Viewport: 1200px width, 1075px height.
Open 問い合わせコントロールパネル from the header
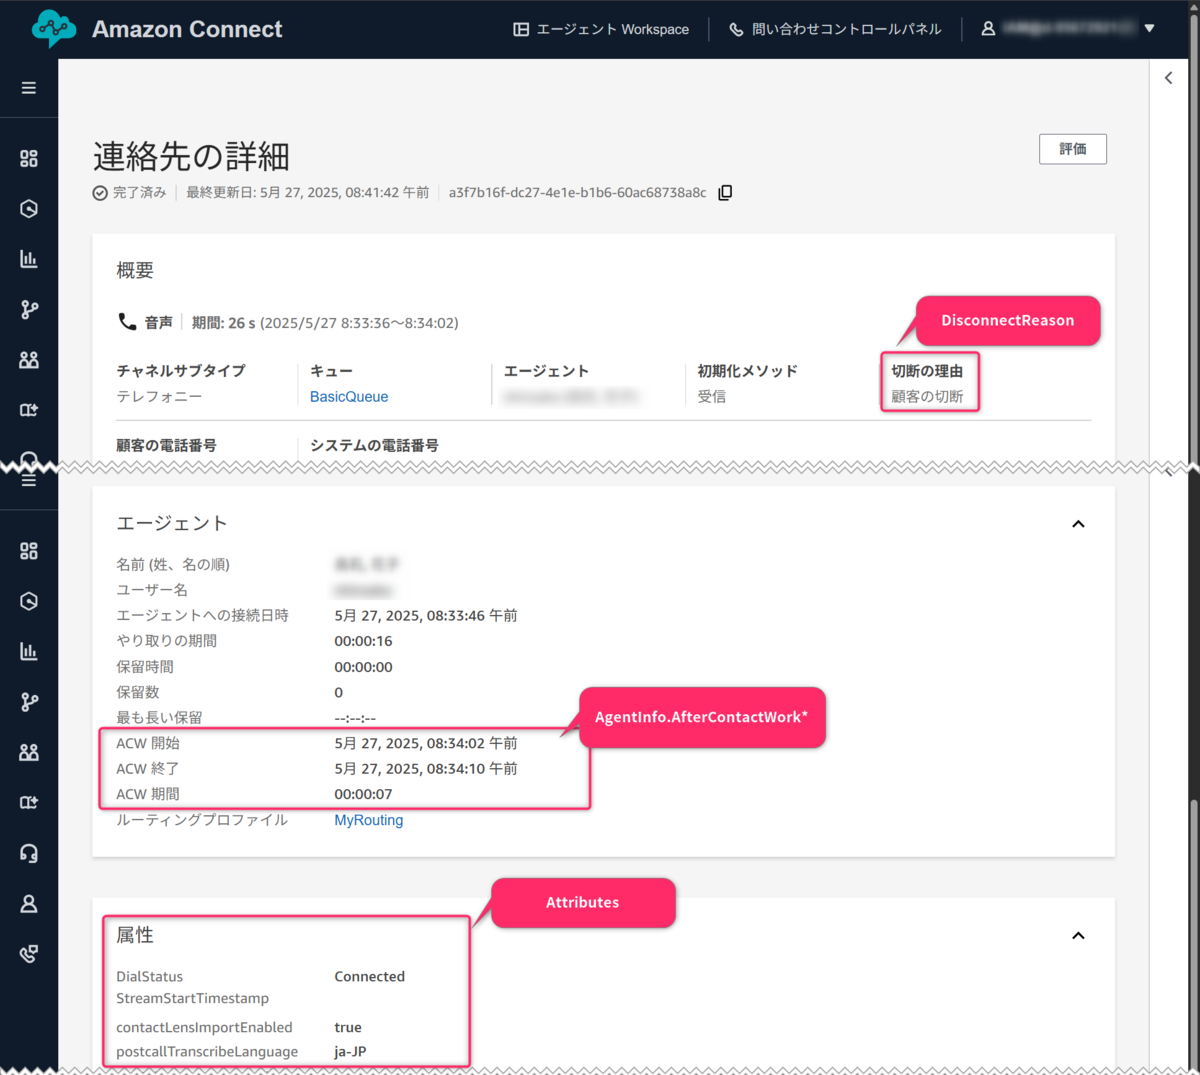point(835,30)
